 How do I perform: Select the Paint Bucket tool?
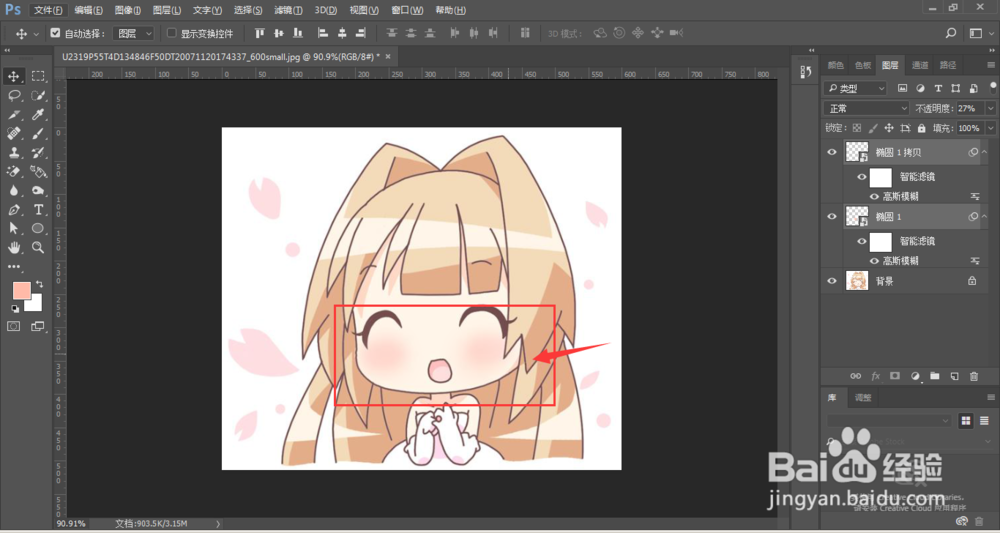coord(38,172)
